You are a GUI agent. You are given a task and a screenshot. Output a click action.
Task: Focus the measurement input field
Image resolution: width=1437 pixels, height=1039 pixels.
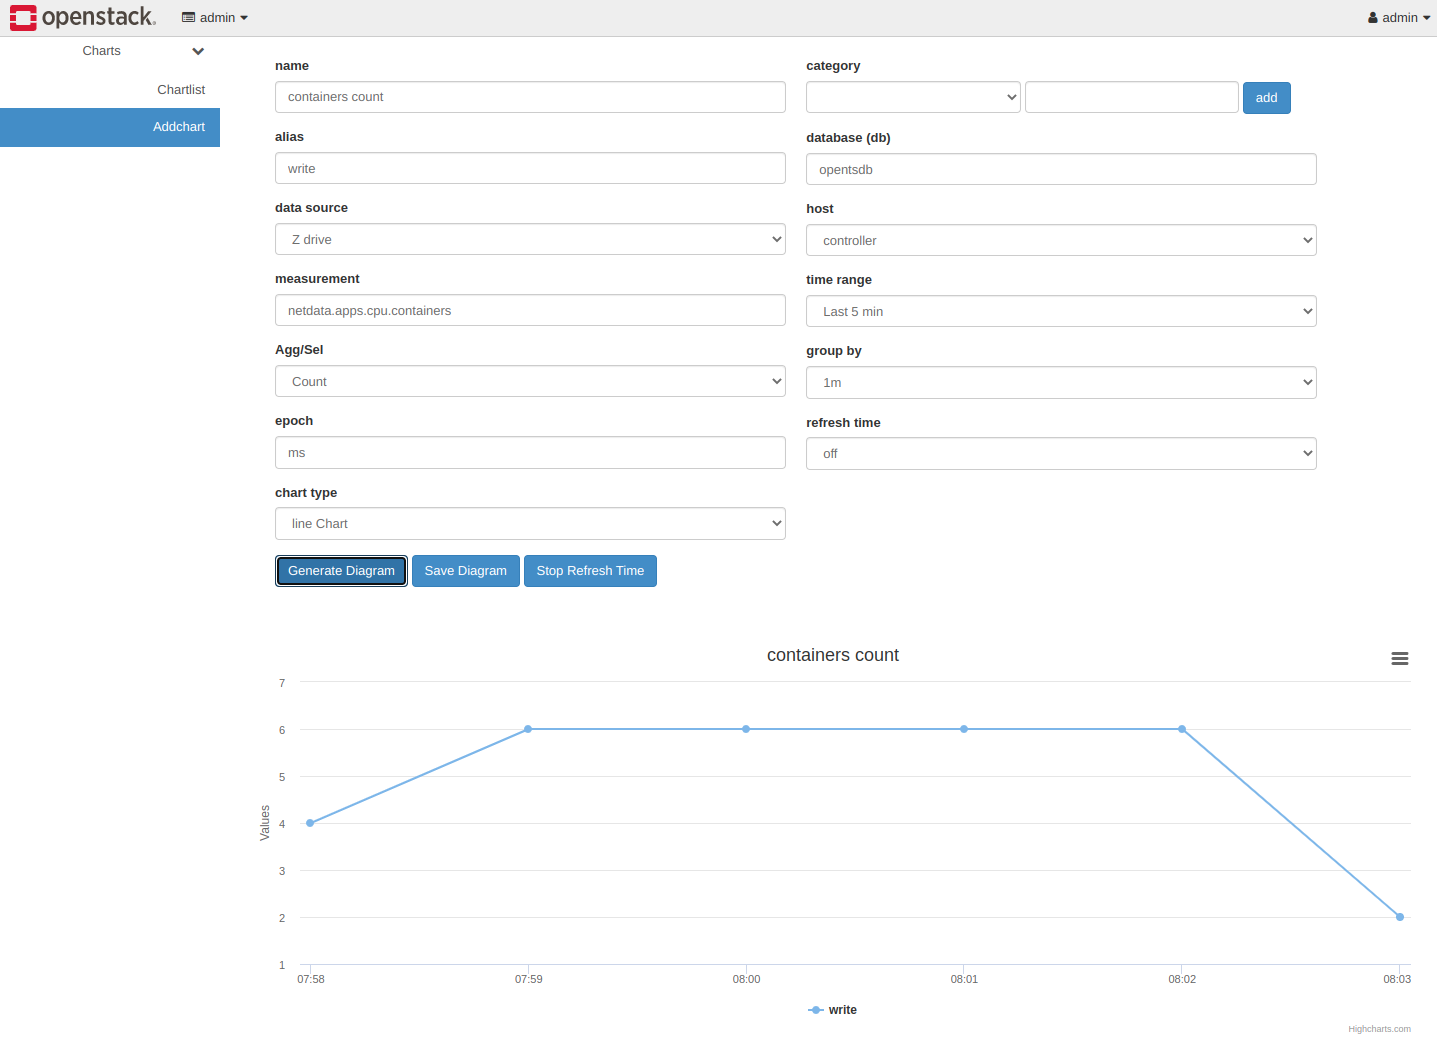(x=530, y=311)
